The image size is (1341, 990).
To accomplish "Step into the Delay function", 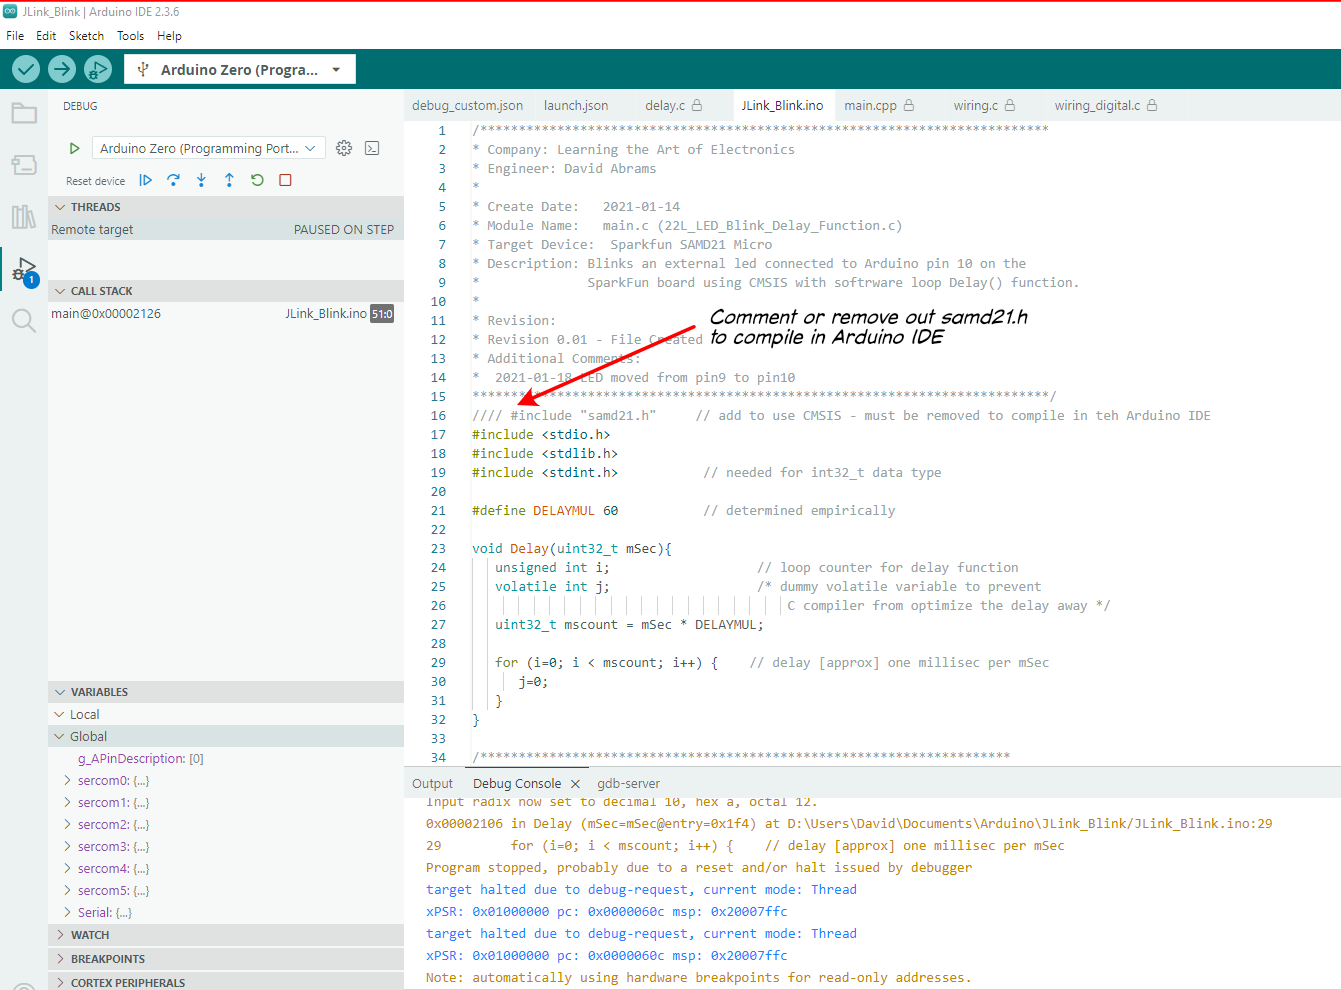I will tap(199, 180).
